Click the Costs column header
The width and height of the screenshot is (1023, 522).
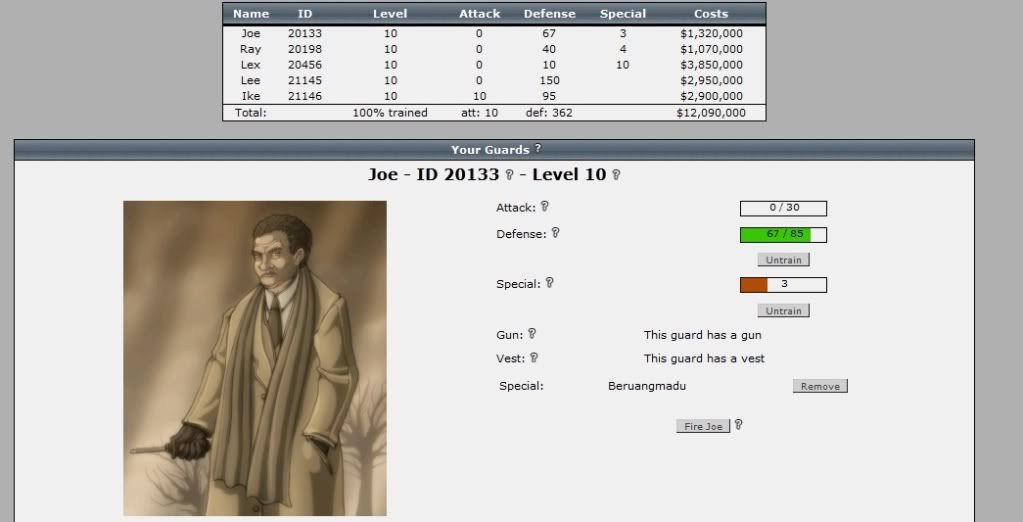point(711,14)
